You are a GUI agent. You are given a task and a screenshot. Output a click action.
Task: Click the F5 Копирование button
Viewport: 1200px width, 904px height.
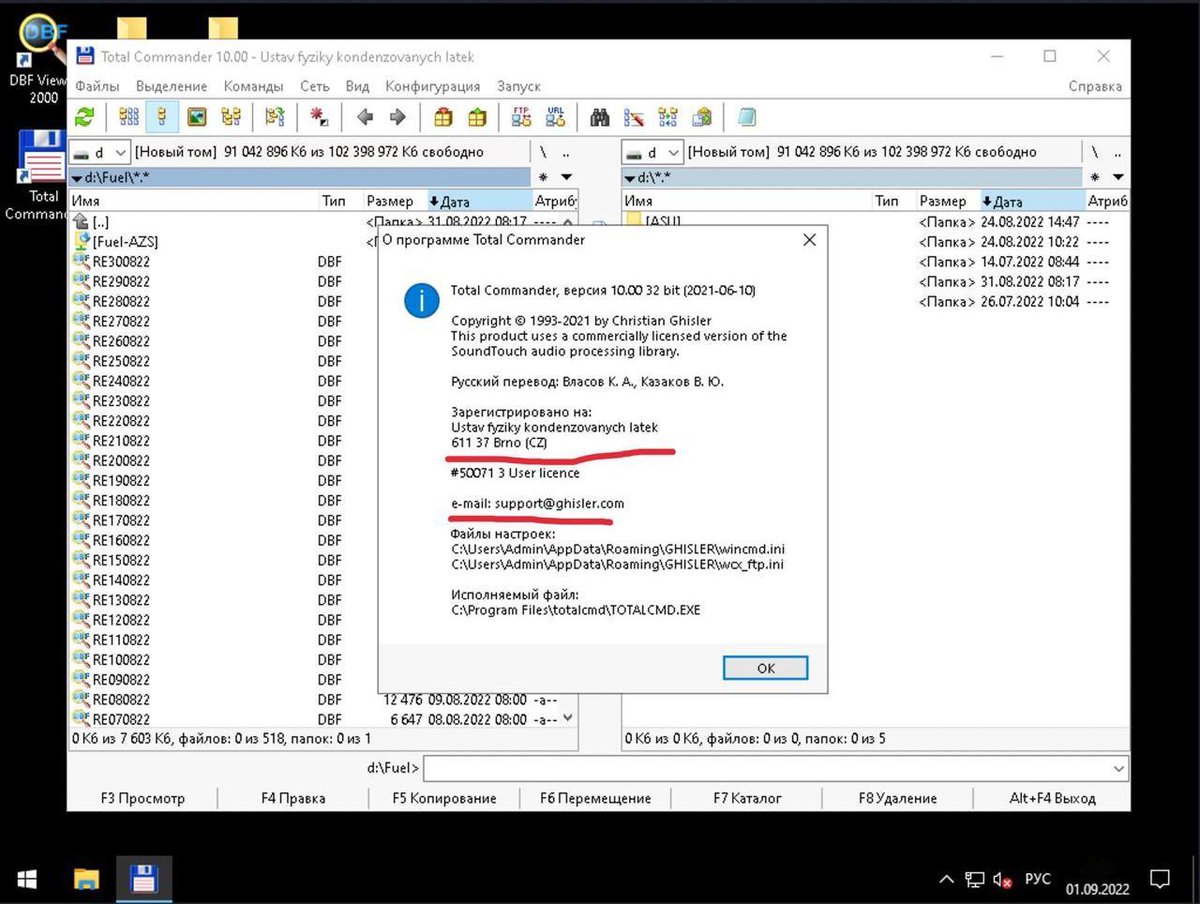(444, 798)
